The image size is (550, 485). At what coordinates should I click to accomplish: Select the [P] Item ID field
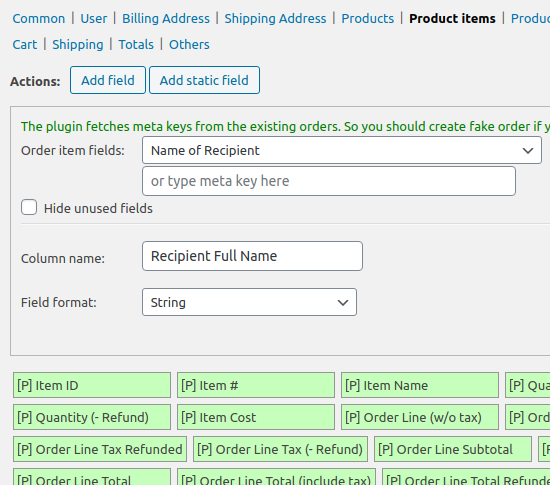(92, 385)
